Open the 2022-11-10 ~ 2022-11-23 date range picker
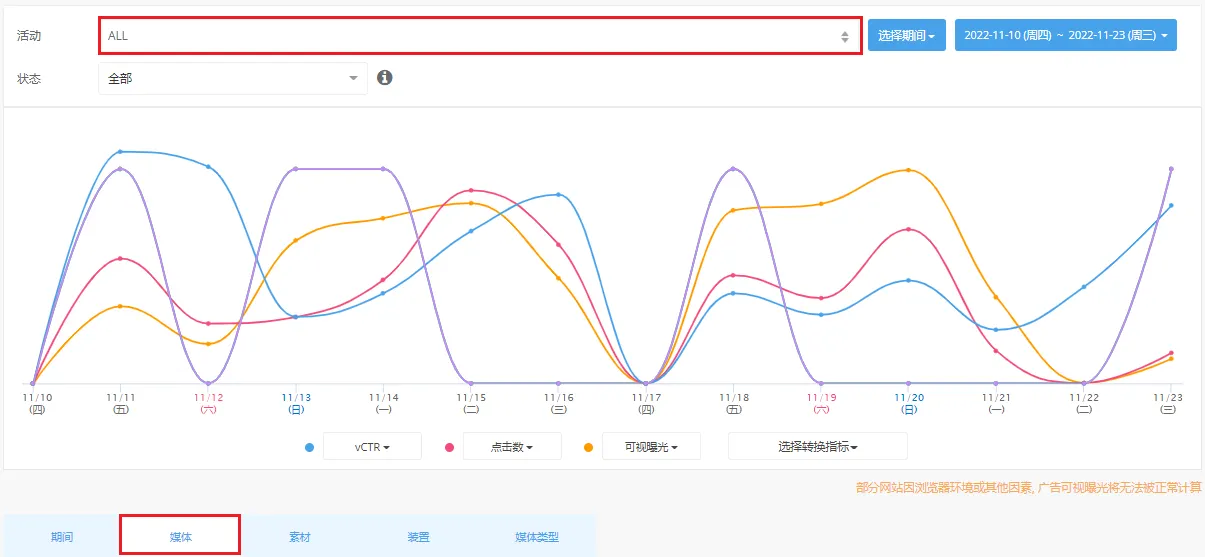The image size is (1205, 557). point(1065,35)
